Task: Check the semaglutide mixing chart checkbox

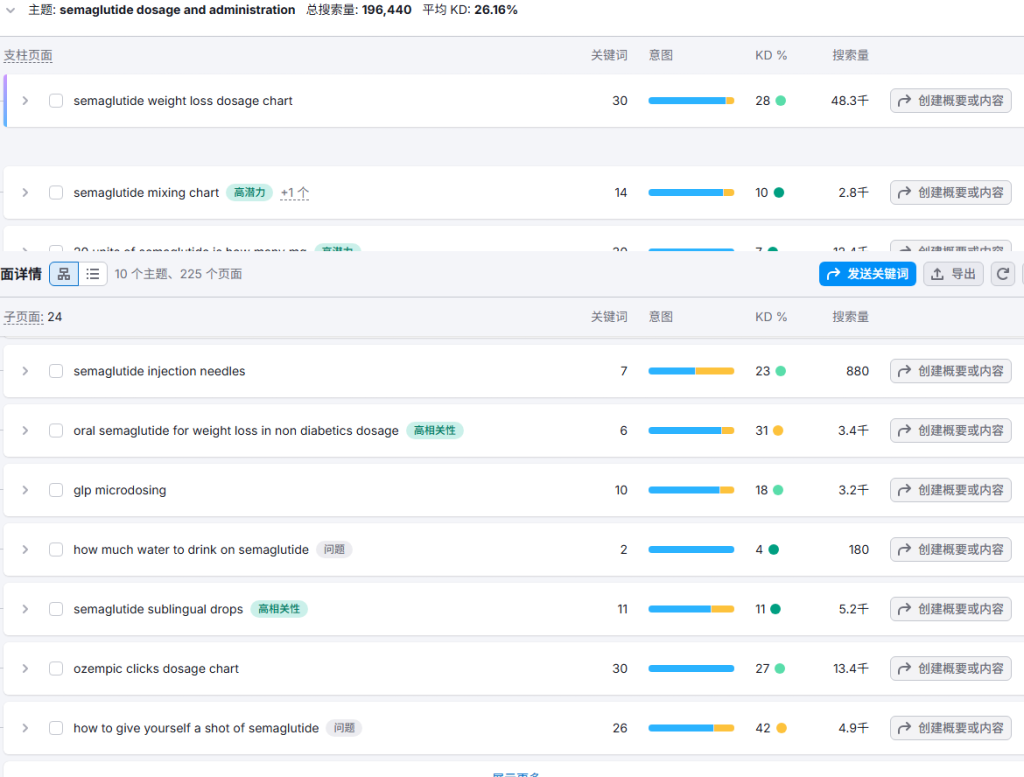Action: click(x=56, y=193)
